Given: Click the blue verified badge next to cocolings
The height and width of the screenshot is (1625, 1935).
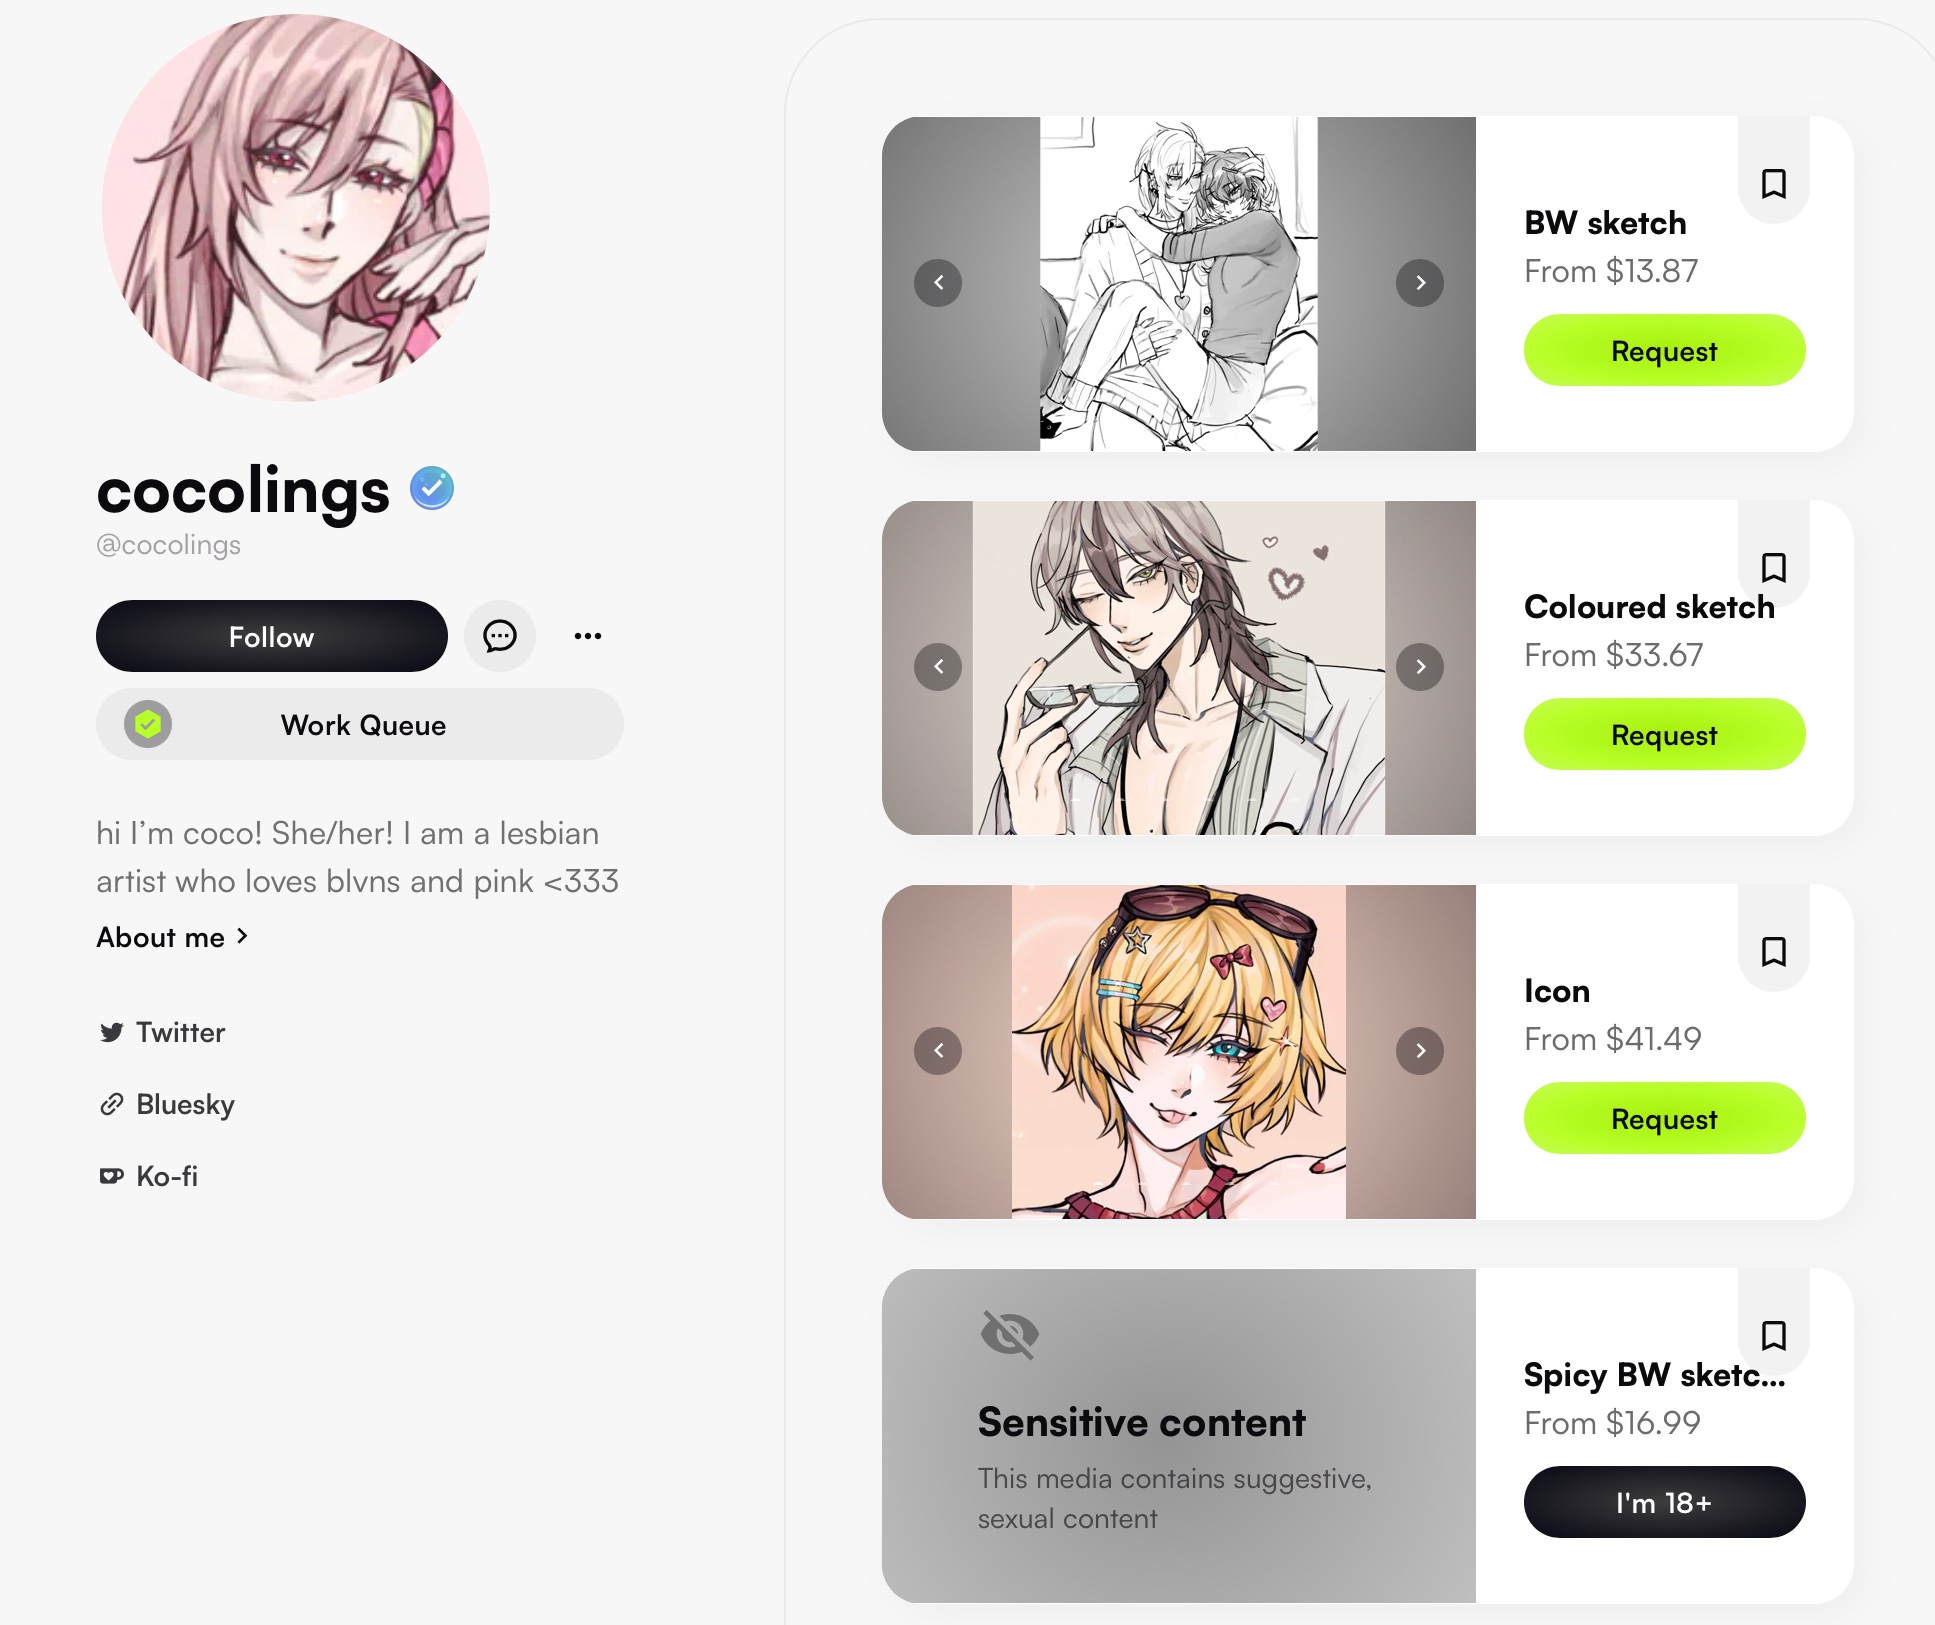Looking at the screenshot, I should pos(432,488).
